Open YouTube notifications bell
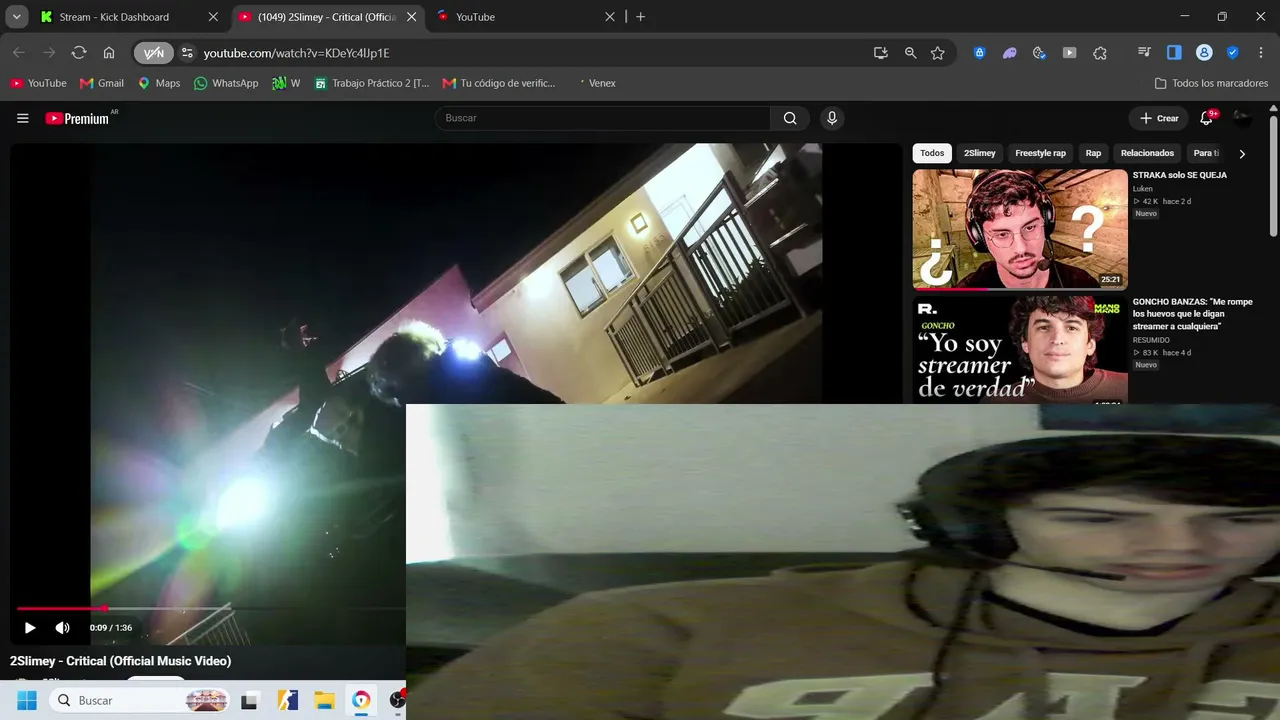 coord(1207,118)
